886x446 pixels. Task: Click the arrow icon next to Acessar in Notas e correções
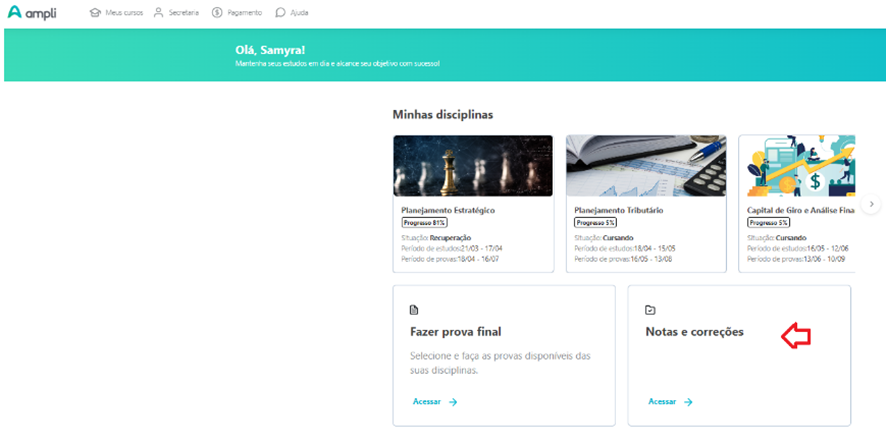(x=688, y=402)
